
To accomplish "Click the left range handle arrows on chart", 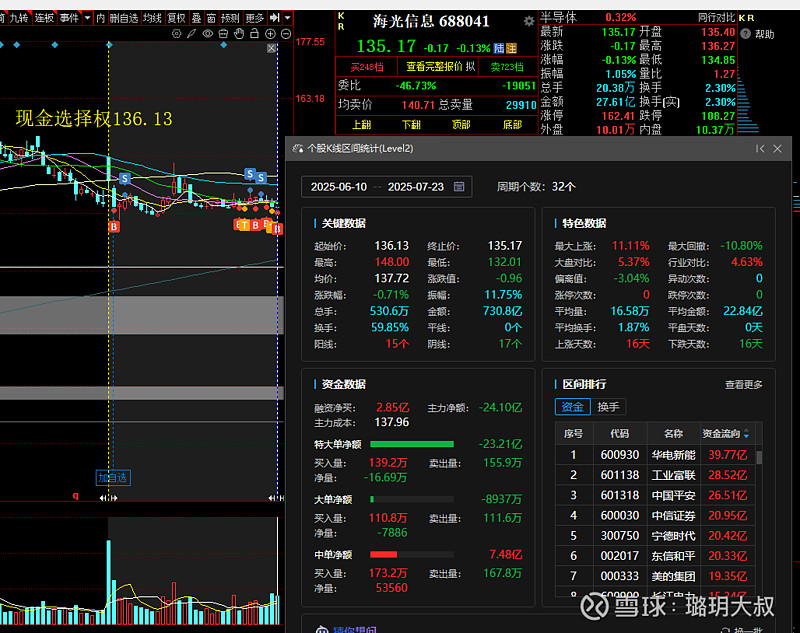I will point(108,498).
